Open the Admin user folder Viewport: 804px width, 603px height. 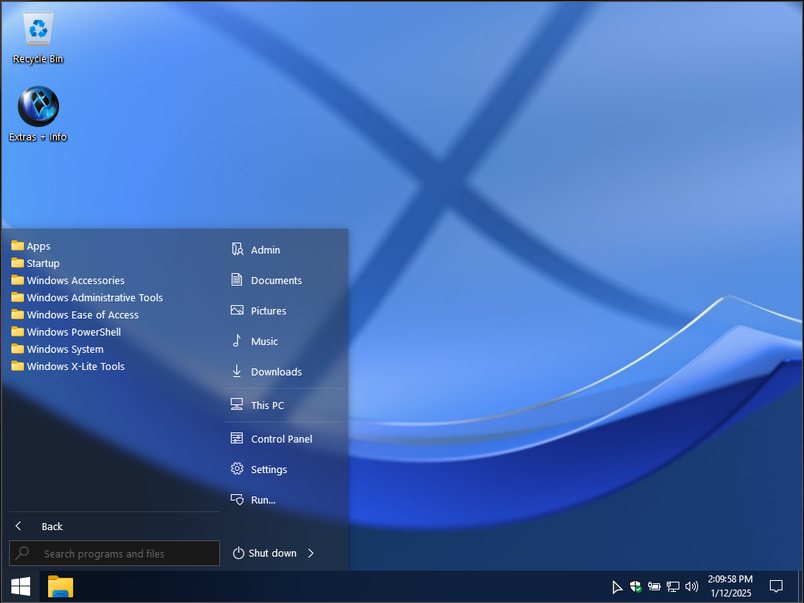point(255,250)
